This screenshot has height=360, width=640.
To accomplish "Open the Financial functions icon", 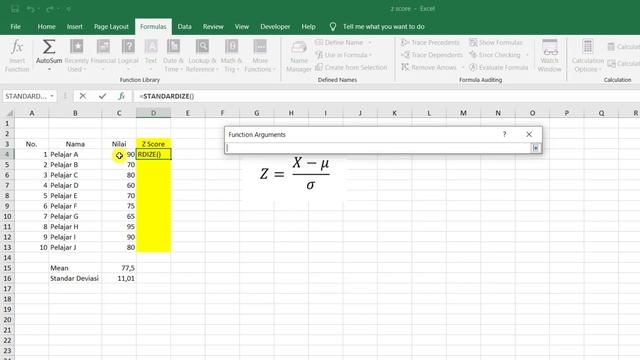I will pos(103,47).
